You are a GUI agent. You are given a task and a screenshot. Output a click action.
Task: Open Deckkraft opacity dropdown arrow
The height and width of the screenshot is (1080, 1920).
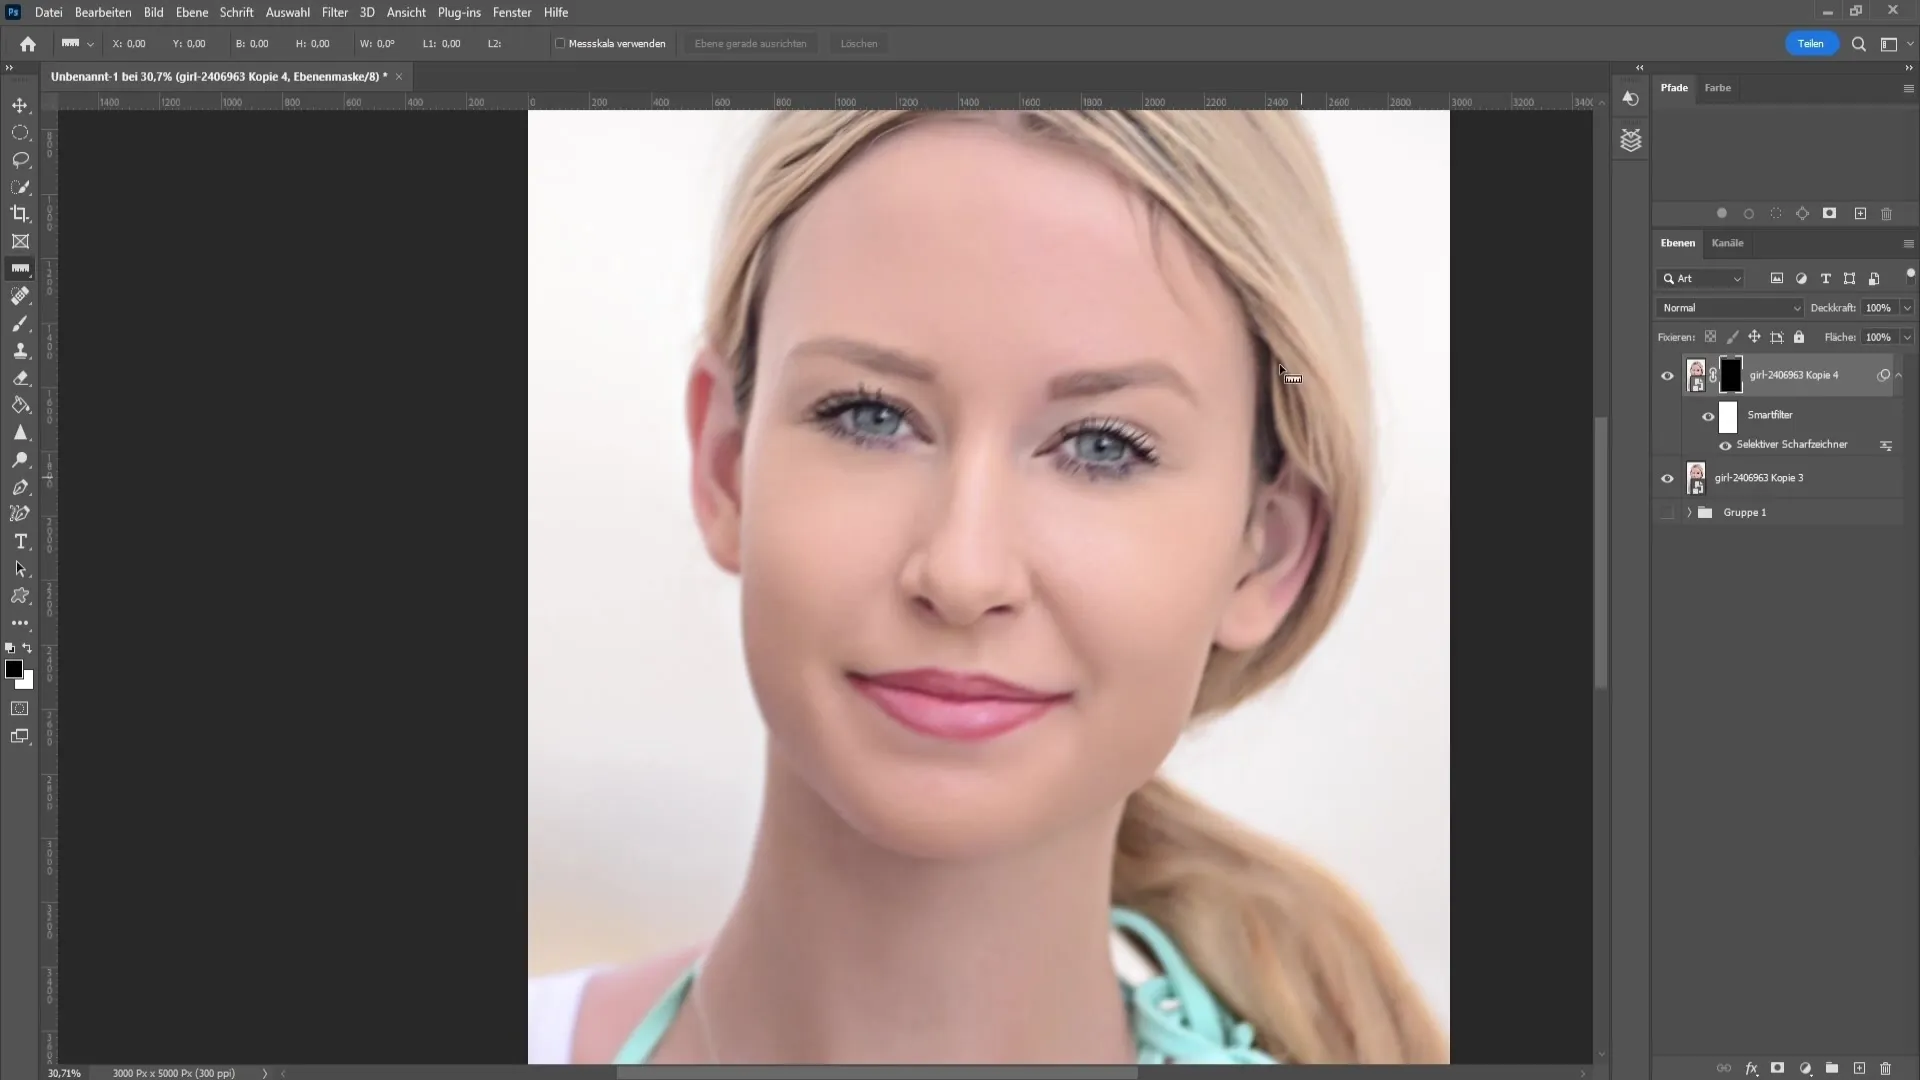pyautogui.click(x=1906, y=308)
